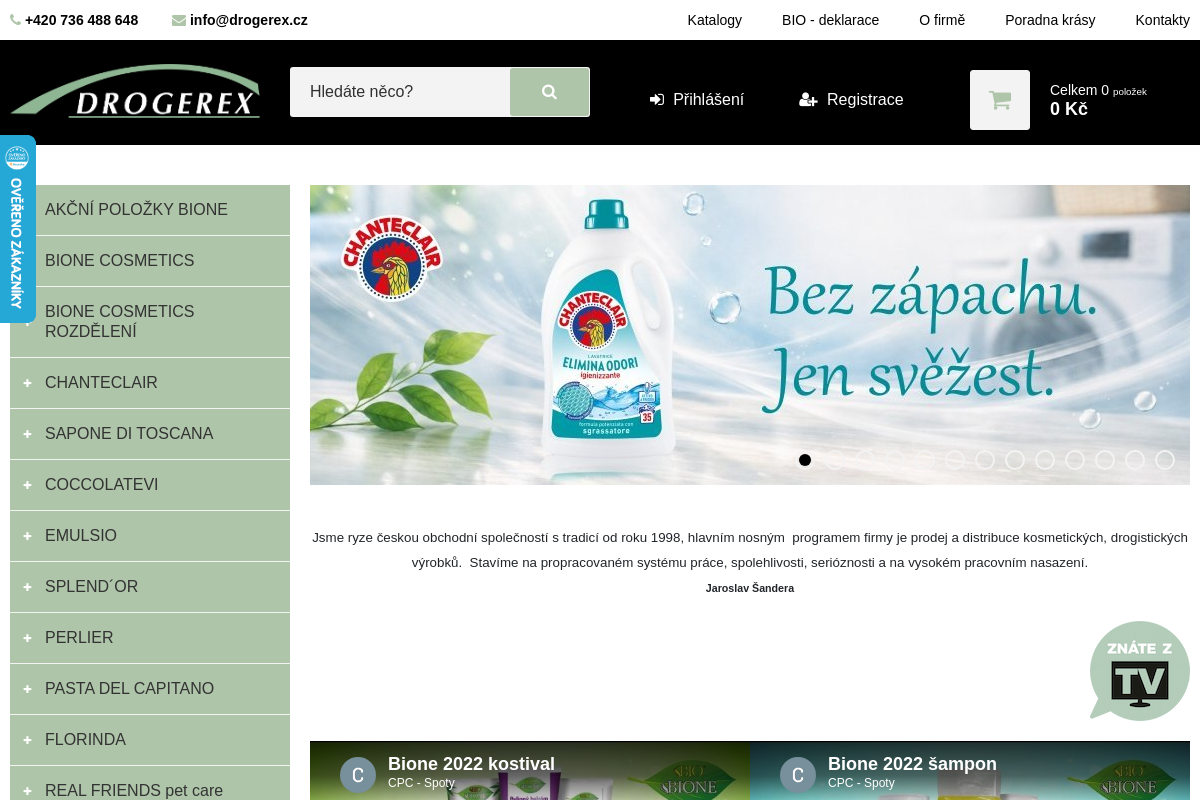The image size is (1200, 800).
Task: Click the magnifier search button
Action: pos(549,92)
